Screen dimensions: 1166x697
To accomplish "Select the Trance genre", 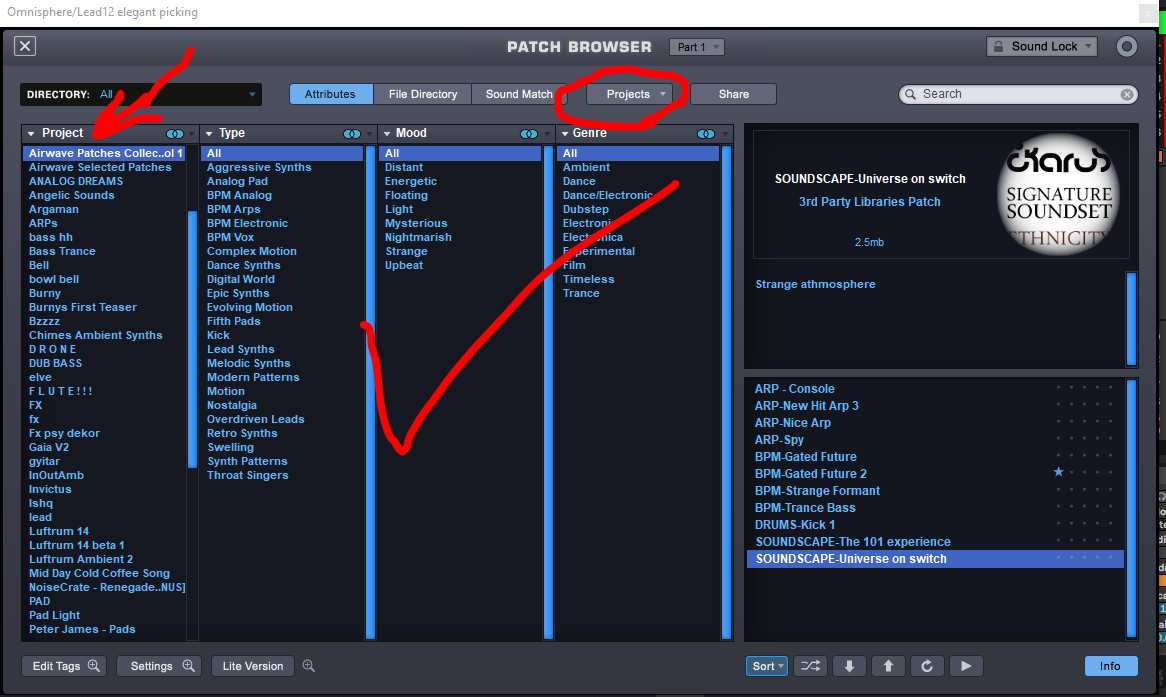I will click(581, 294).
